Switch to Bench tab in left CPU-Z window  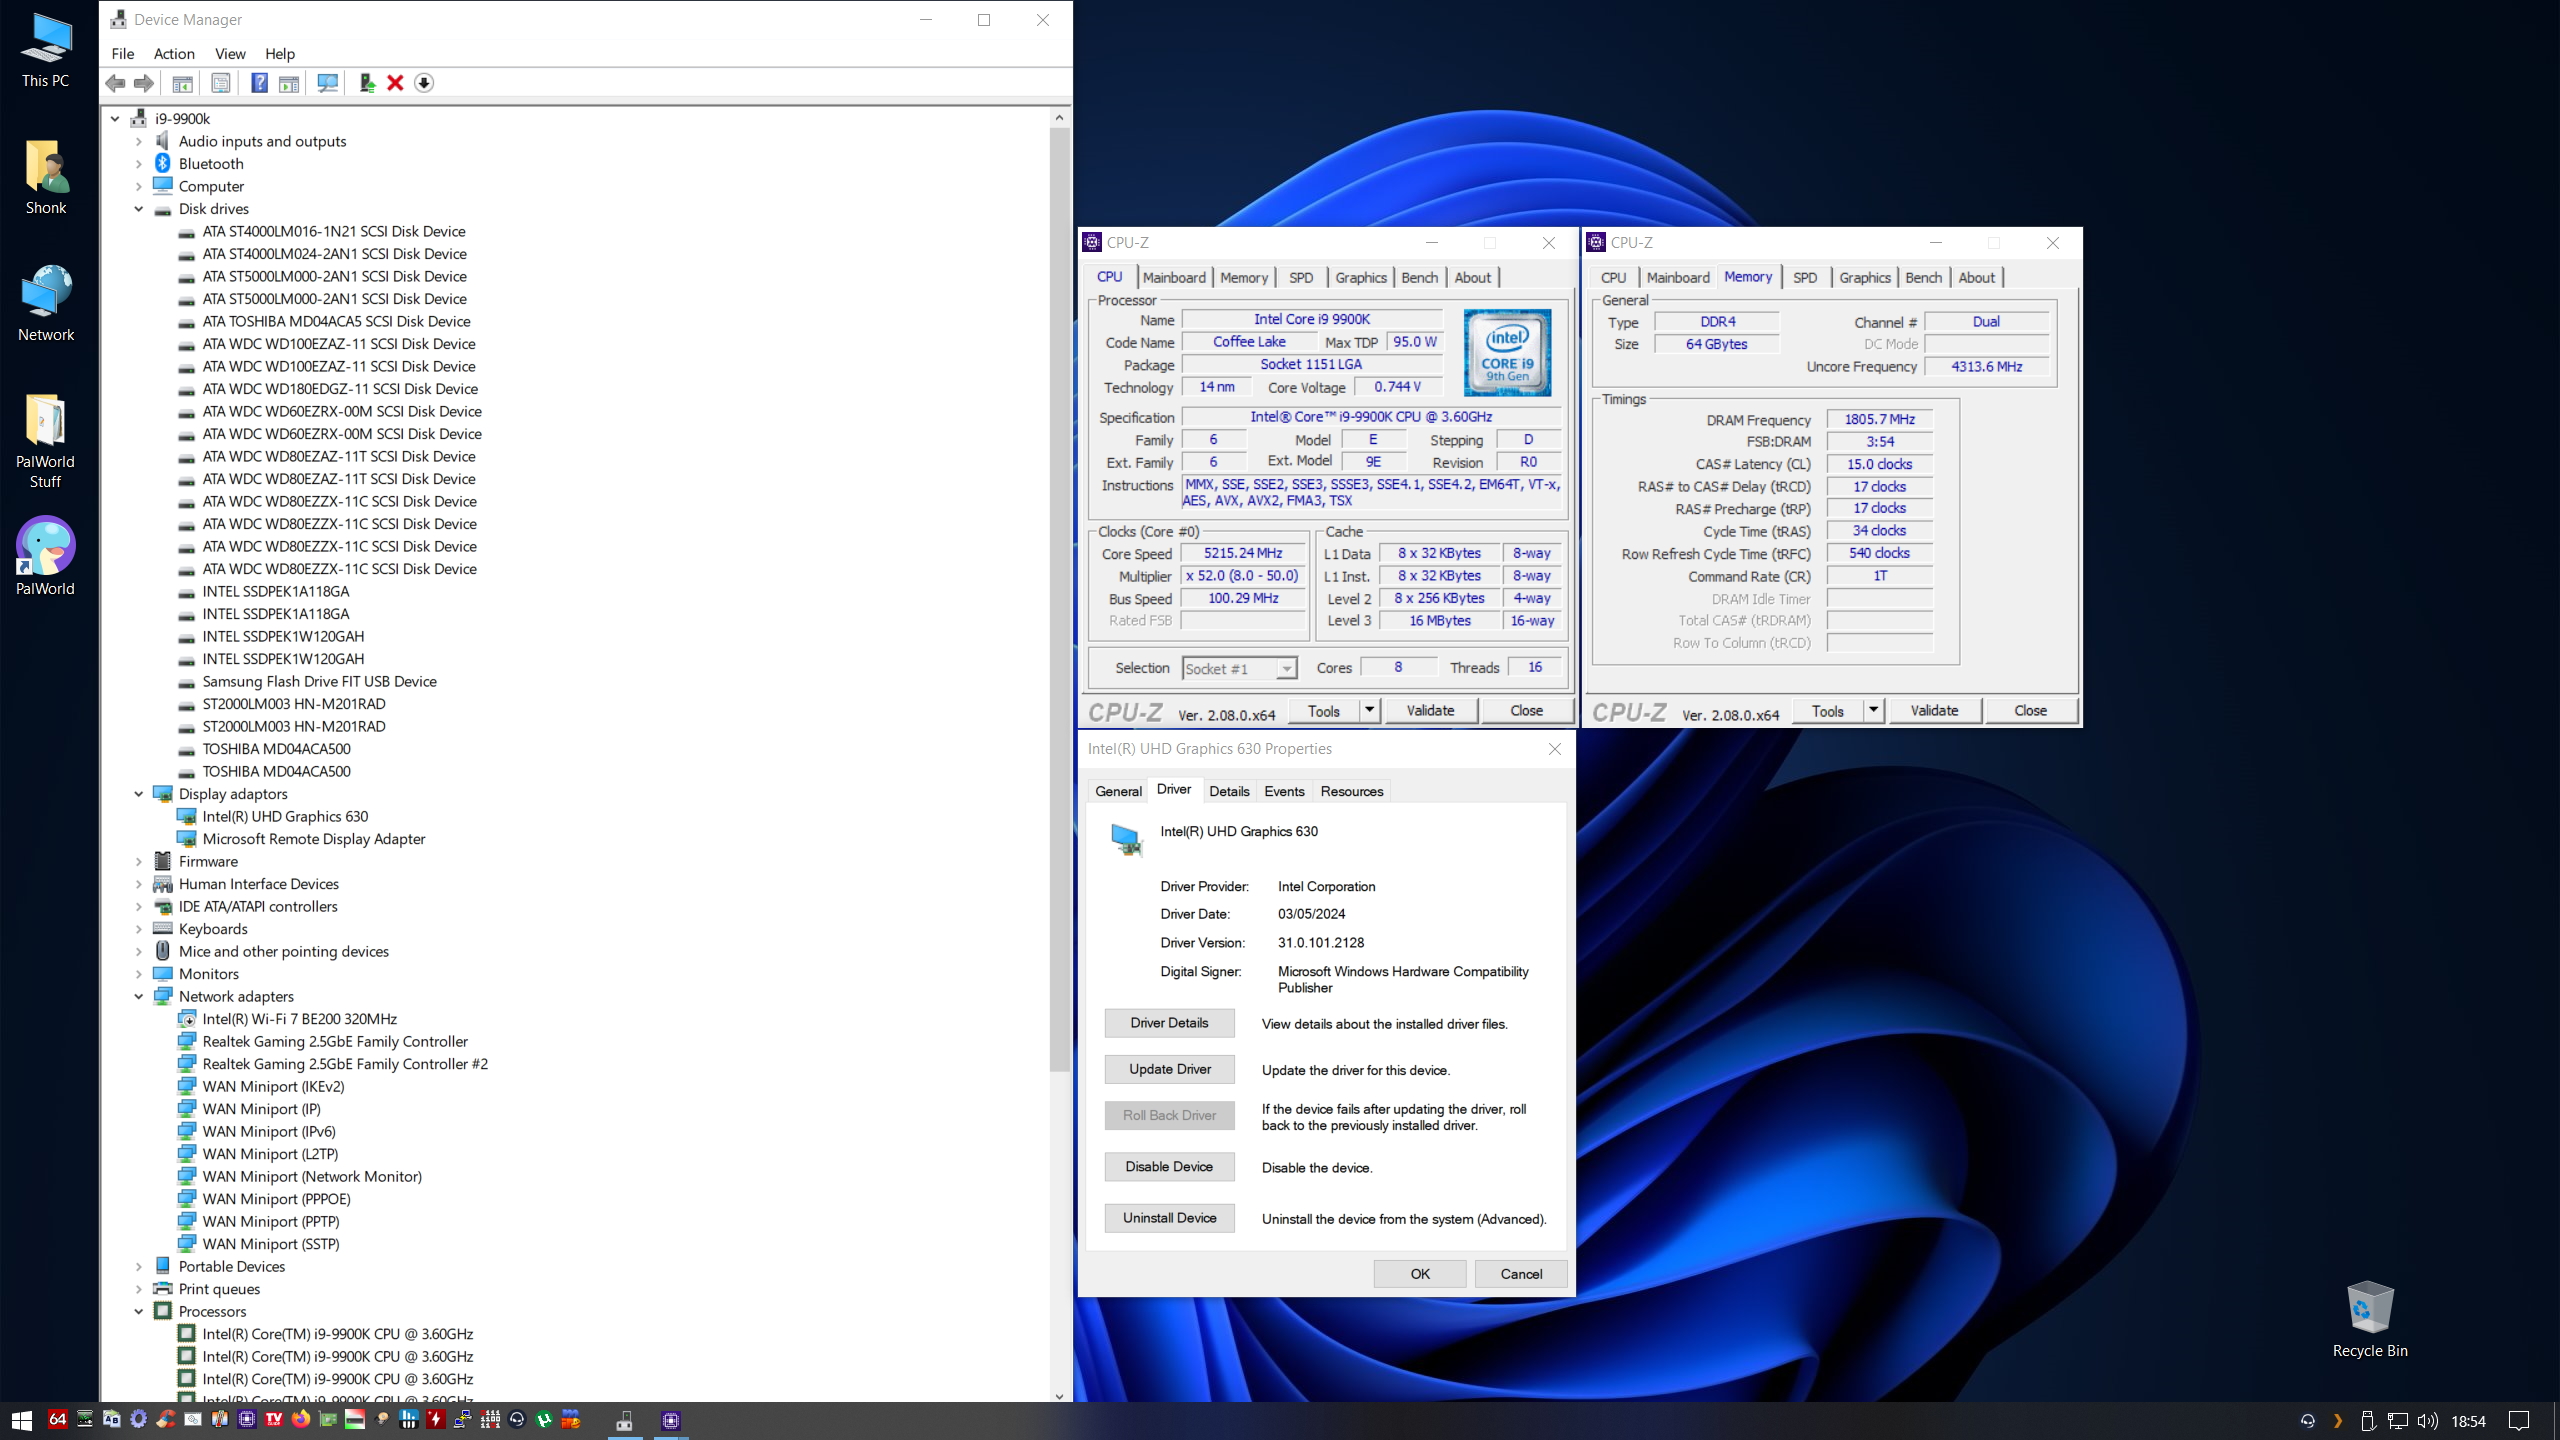[1419, 278]
